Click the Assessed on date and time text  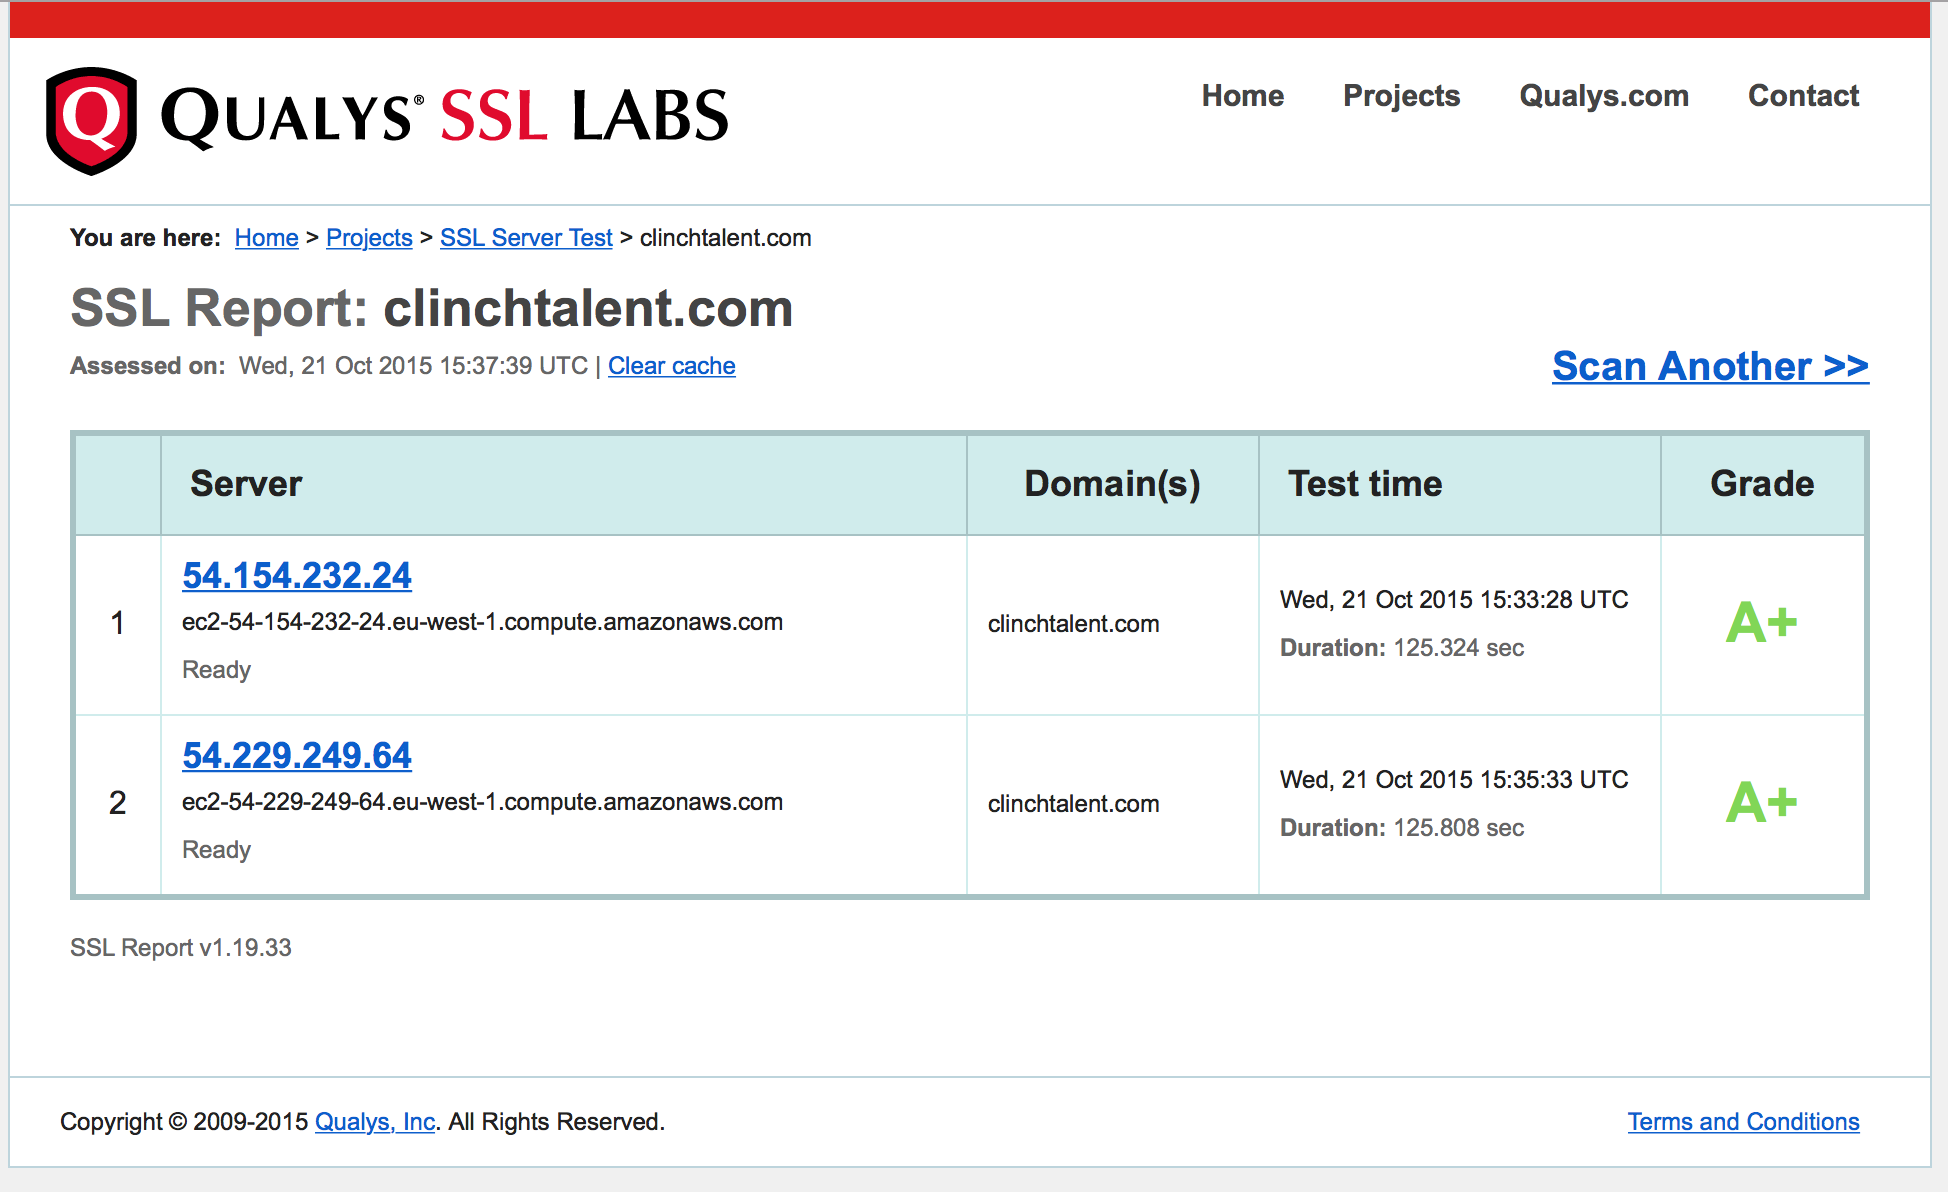[x=329, y=366]
